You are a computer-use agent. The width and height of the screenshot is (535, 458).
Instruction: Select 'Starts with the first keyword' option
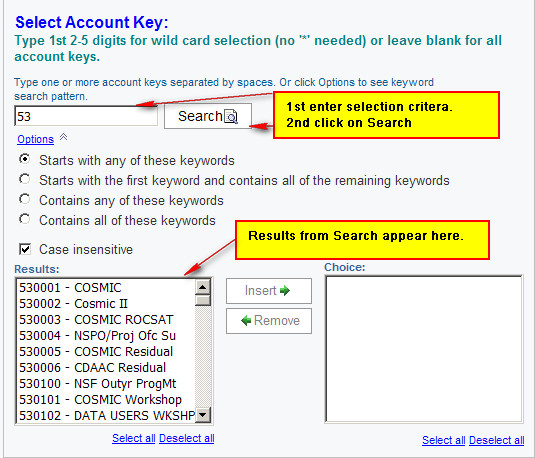[25, 179]
